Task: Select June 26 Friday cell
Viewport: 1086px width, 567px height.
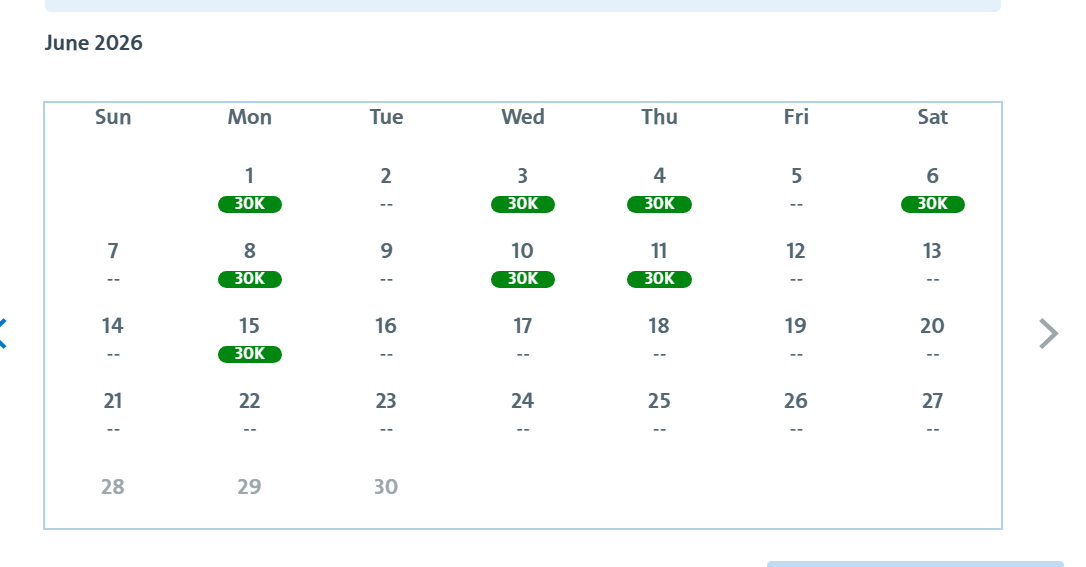Action: [796, 413]
